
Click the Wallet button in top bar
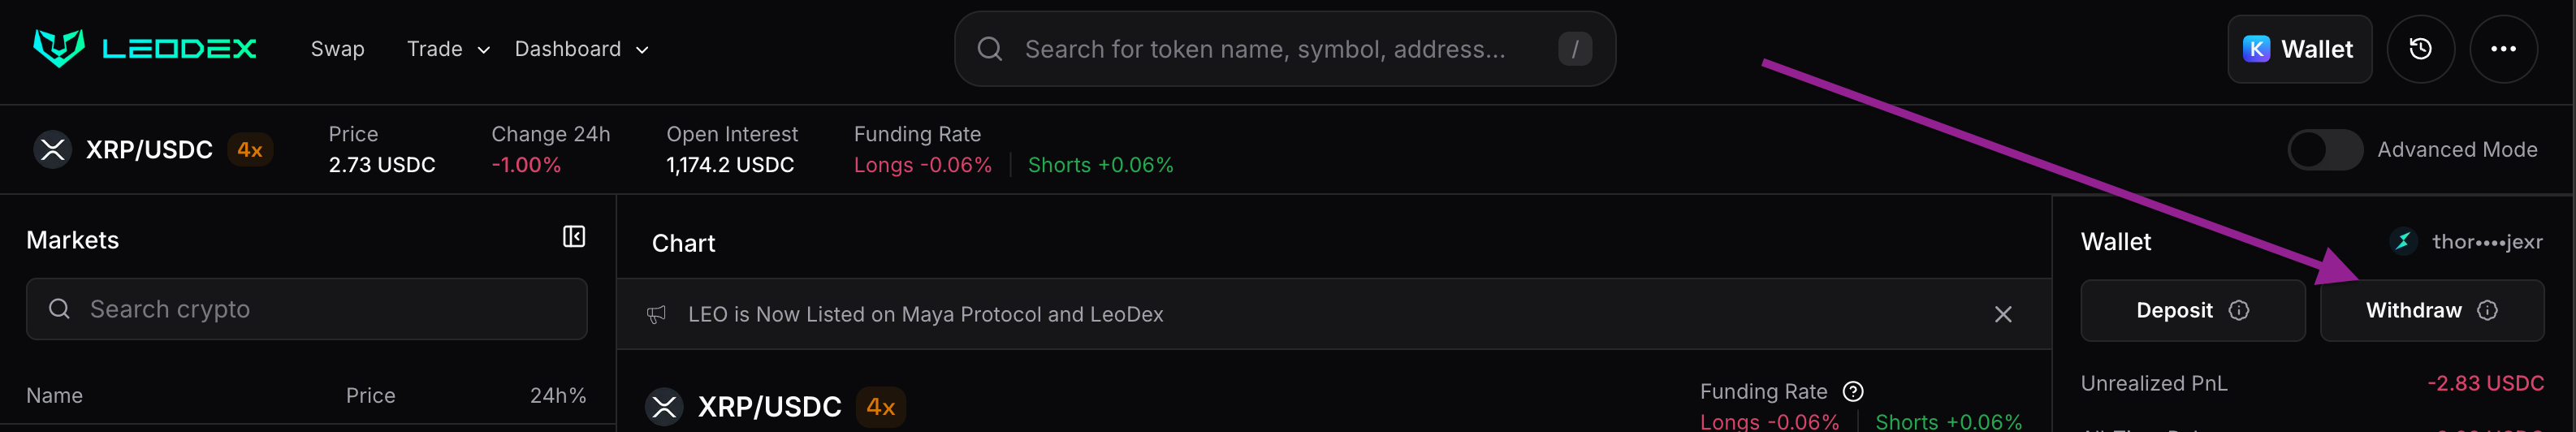pyautogui.click(x=2298, y=49)
